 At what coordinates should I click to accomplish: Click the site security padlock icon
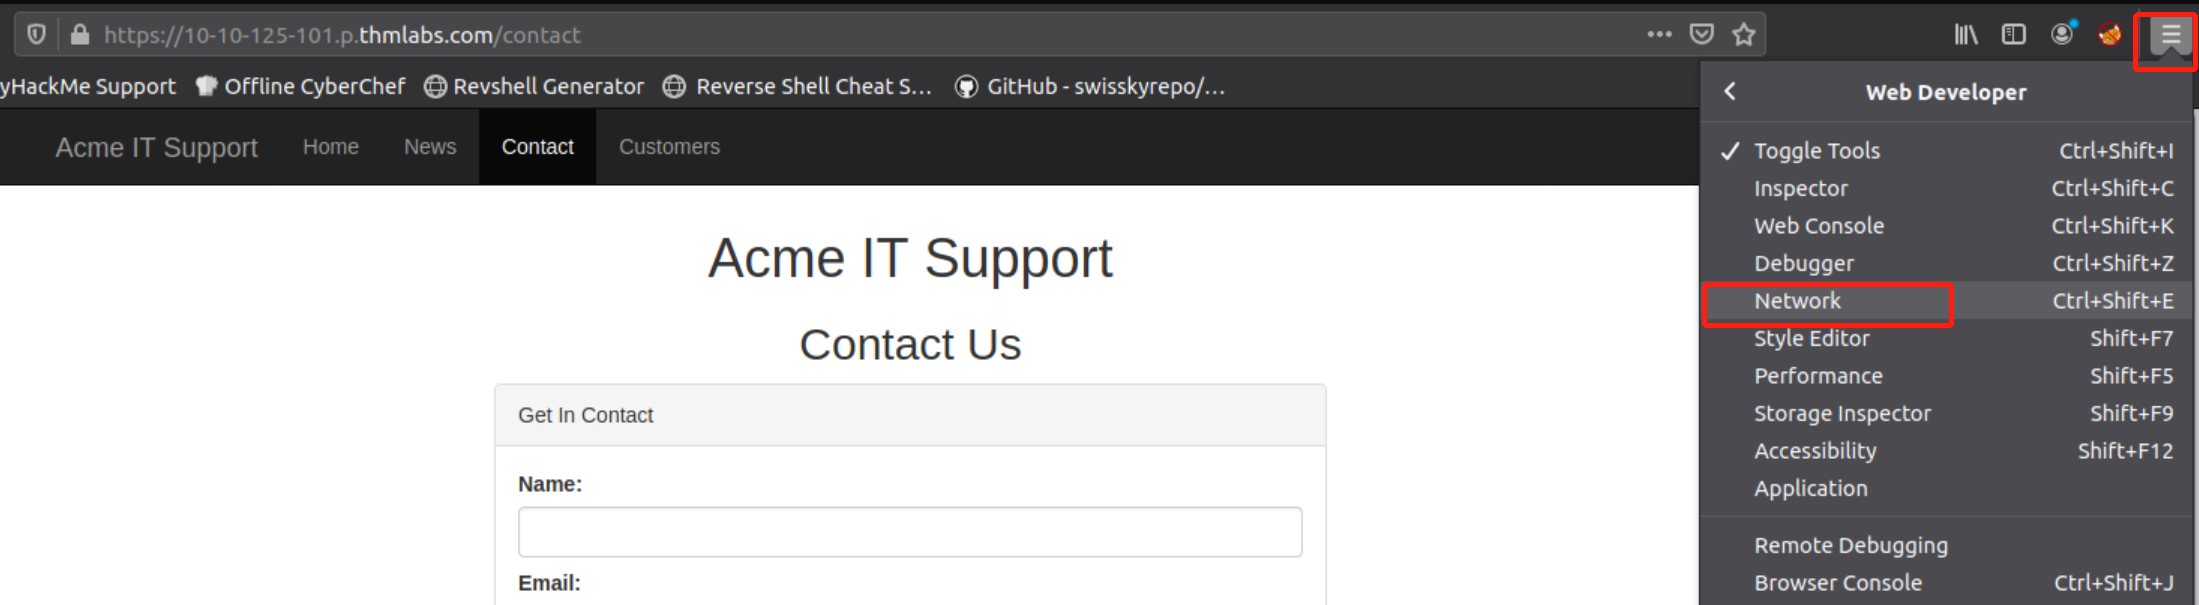[x=80, y=35]
